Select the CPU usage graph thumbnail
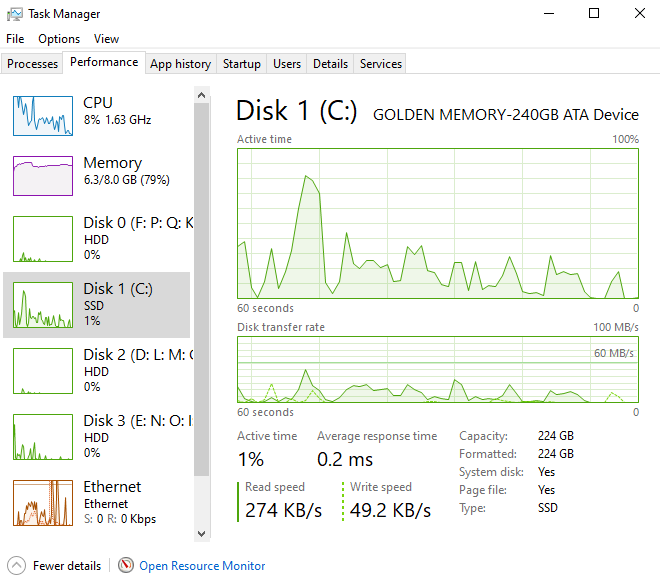660x587 pixels. coord(43,116)
